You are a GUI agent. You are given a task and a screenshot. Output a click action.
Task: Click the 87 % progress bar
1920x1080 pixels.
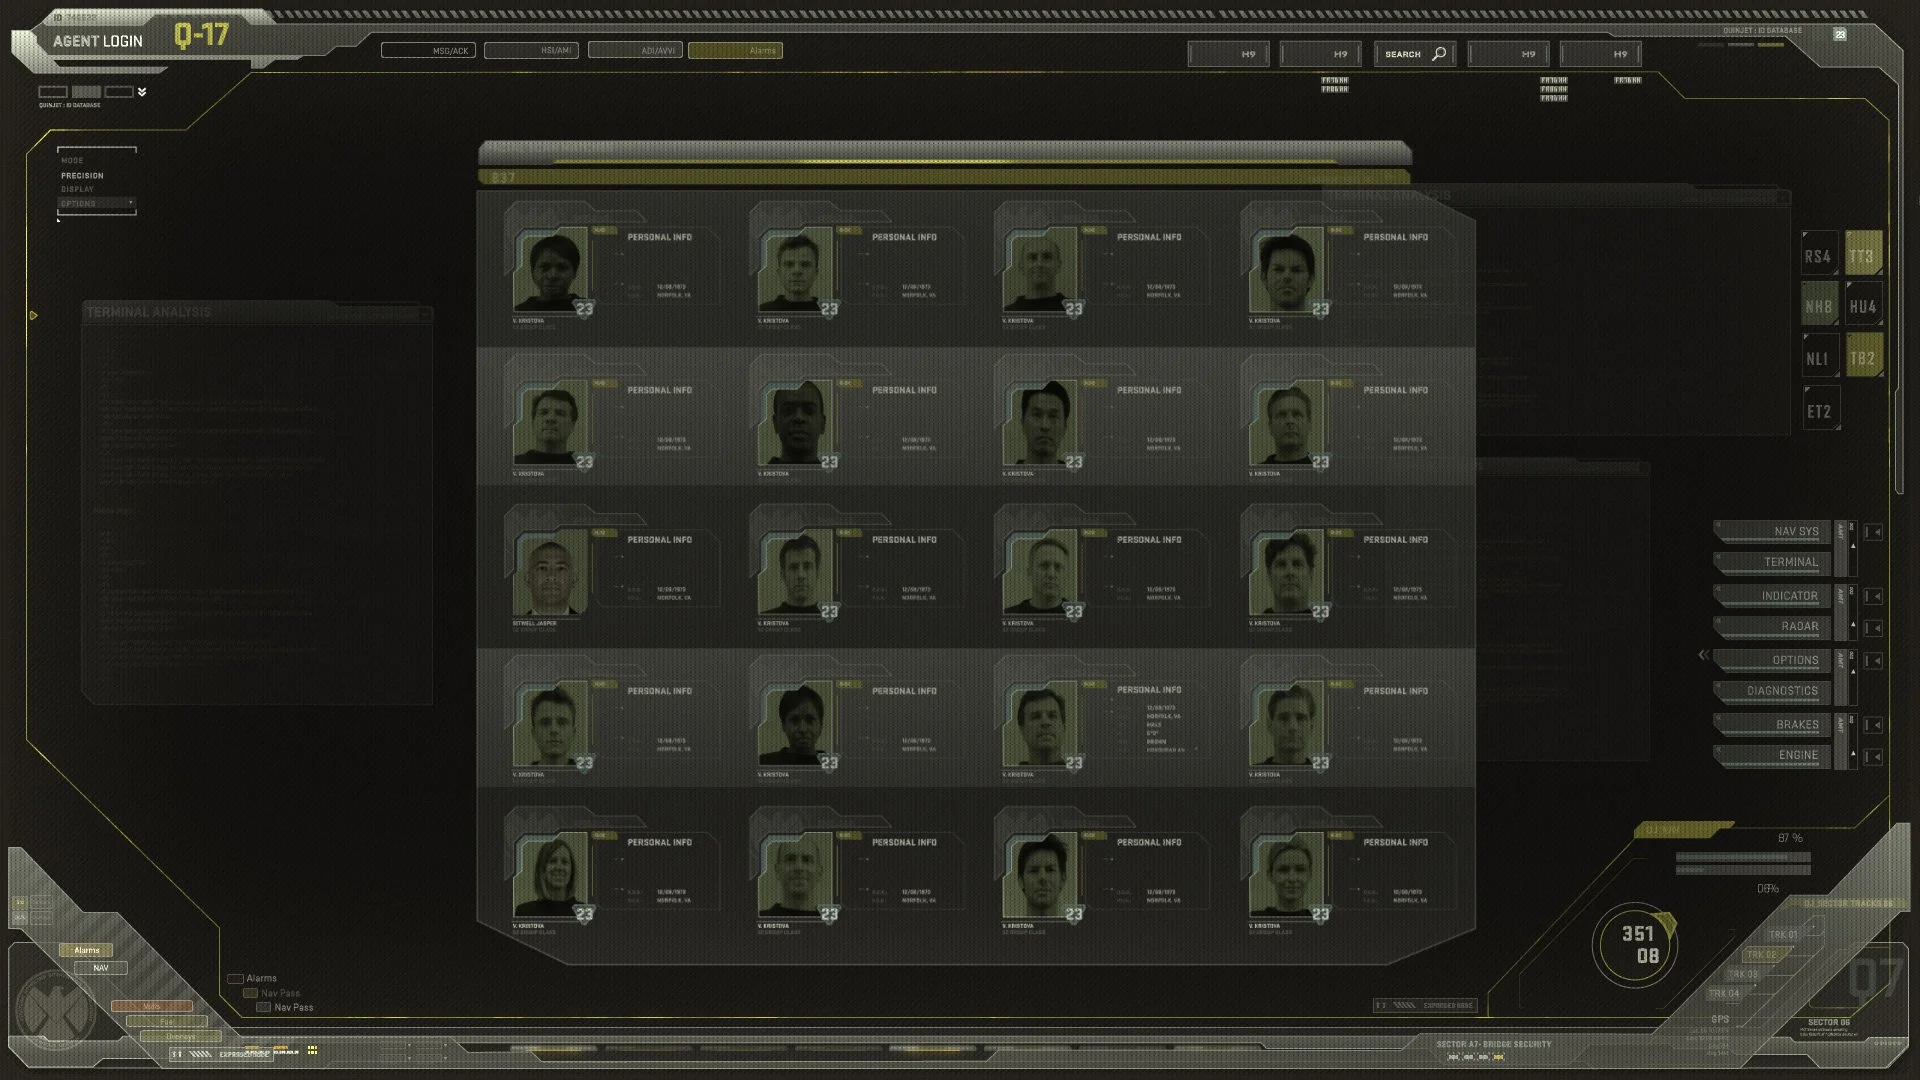pyautogui.click(x=1741, y=857)
